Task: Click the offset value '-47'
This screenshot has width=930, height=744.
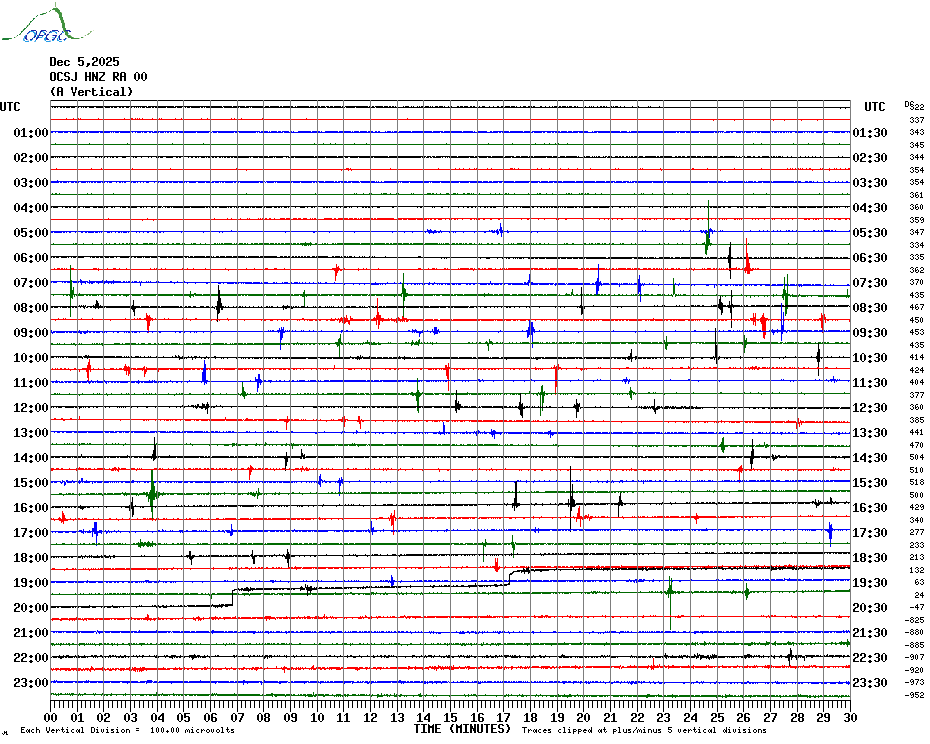Action: click(917, 608)
